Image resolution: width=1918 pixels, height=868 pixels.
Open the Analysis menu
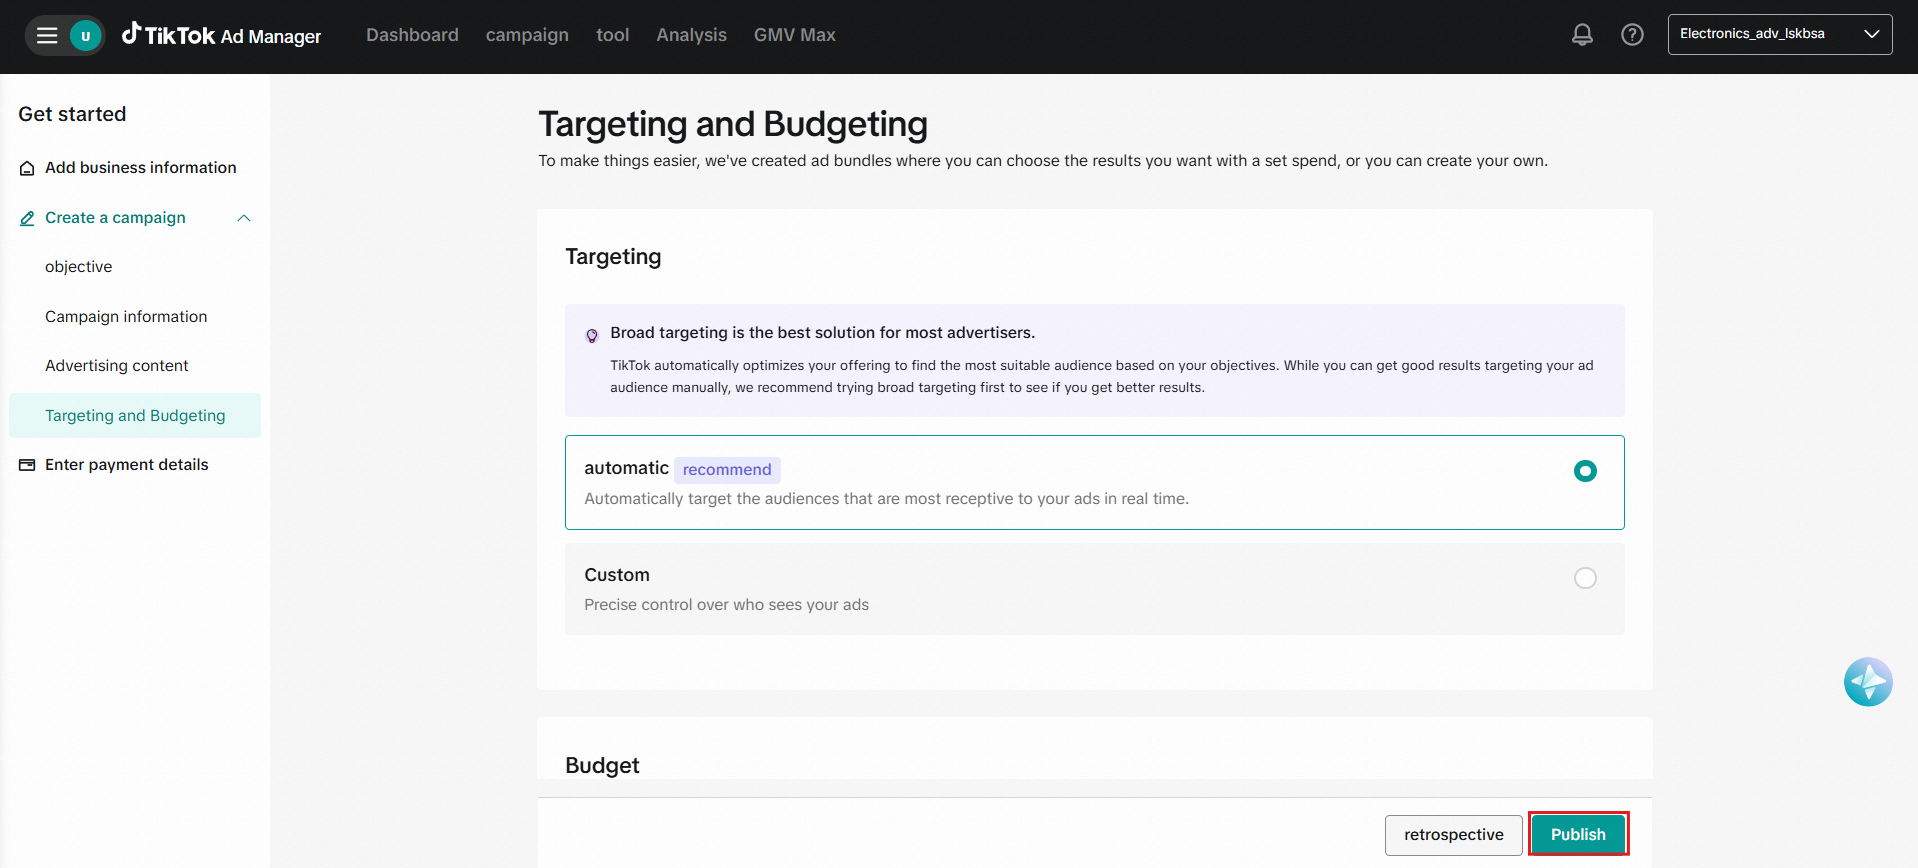tap(691, 35)
